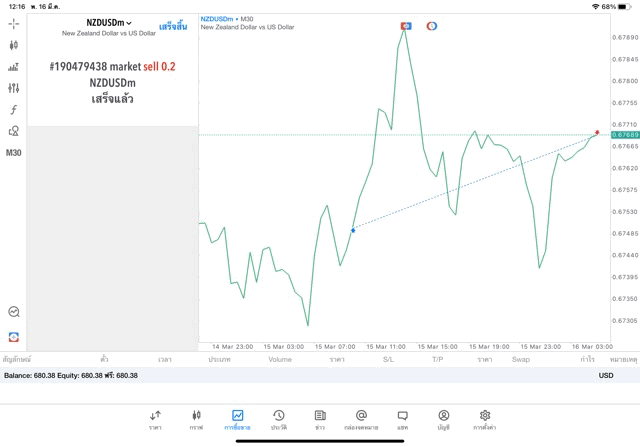Tap the สัญลักษณ์ symbol column header
The image size is (640, 447).
[16, 360]
